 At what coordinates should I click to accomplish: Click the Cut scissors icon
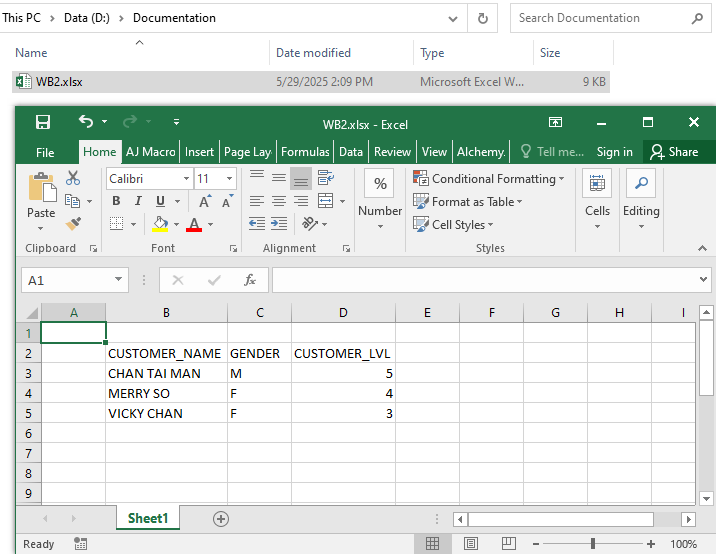click(x=73, y=178)
